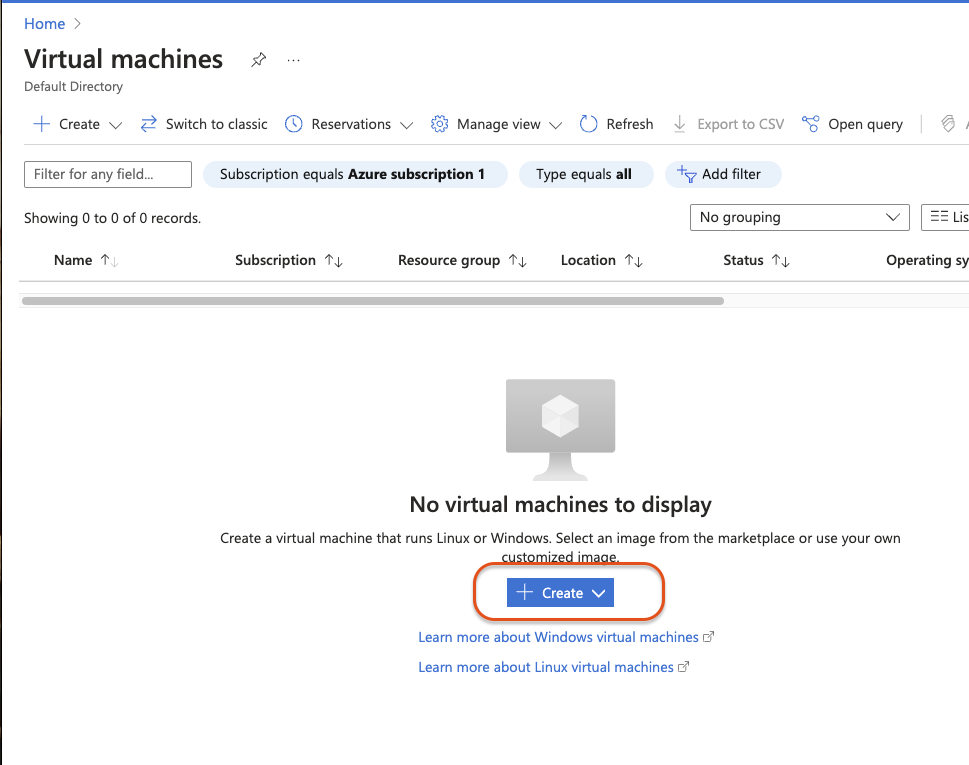Screen dimensions: 969x765
Task: Click the Operating system column header
Action: [x=927, y=260]
